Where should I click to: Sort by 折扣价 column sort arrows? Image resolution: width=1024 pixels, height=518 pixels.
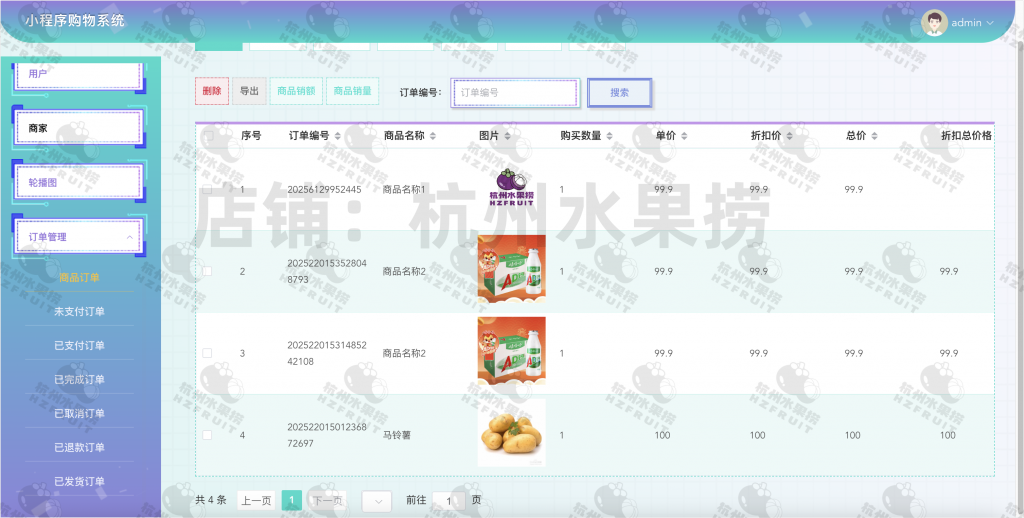click(x=790, y=136)
